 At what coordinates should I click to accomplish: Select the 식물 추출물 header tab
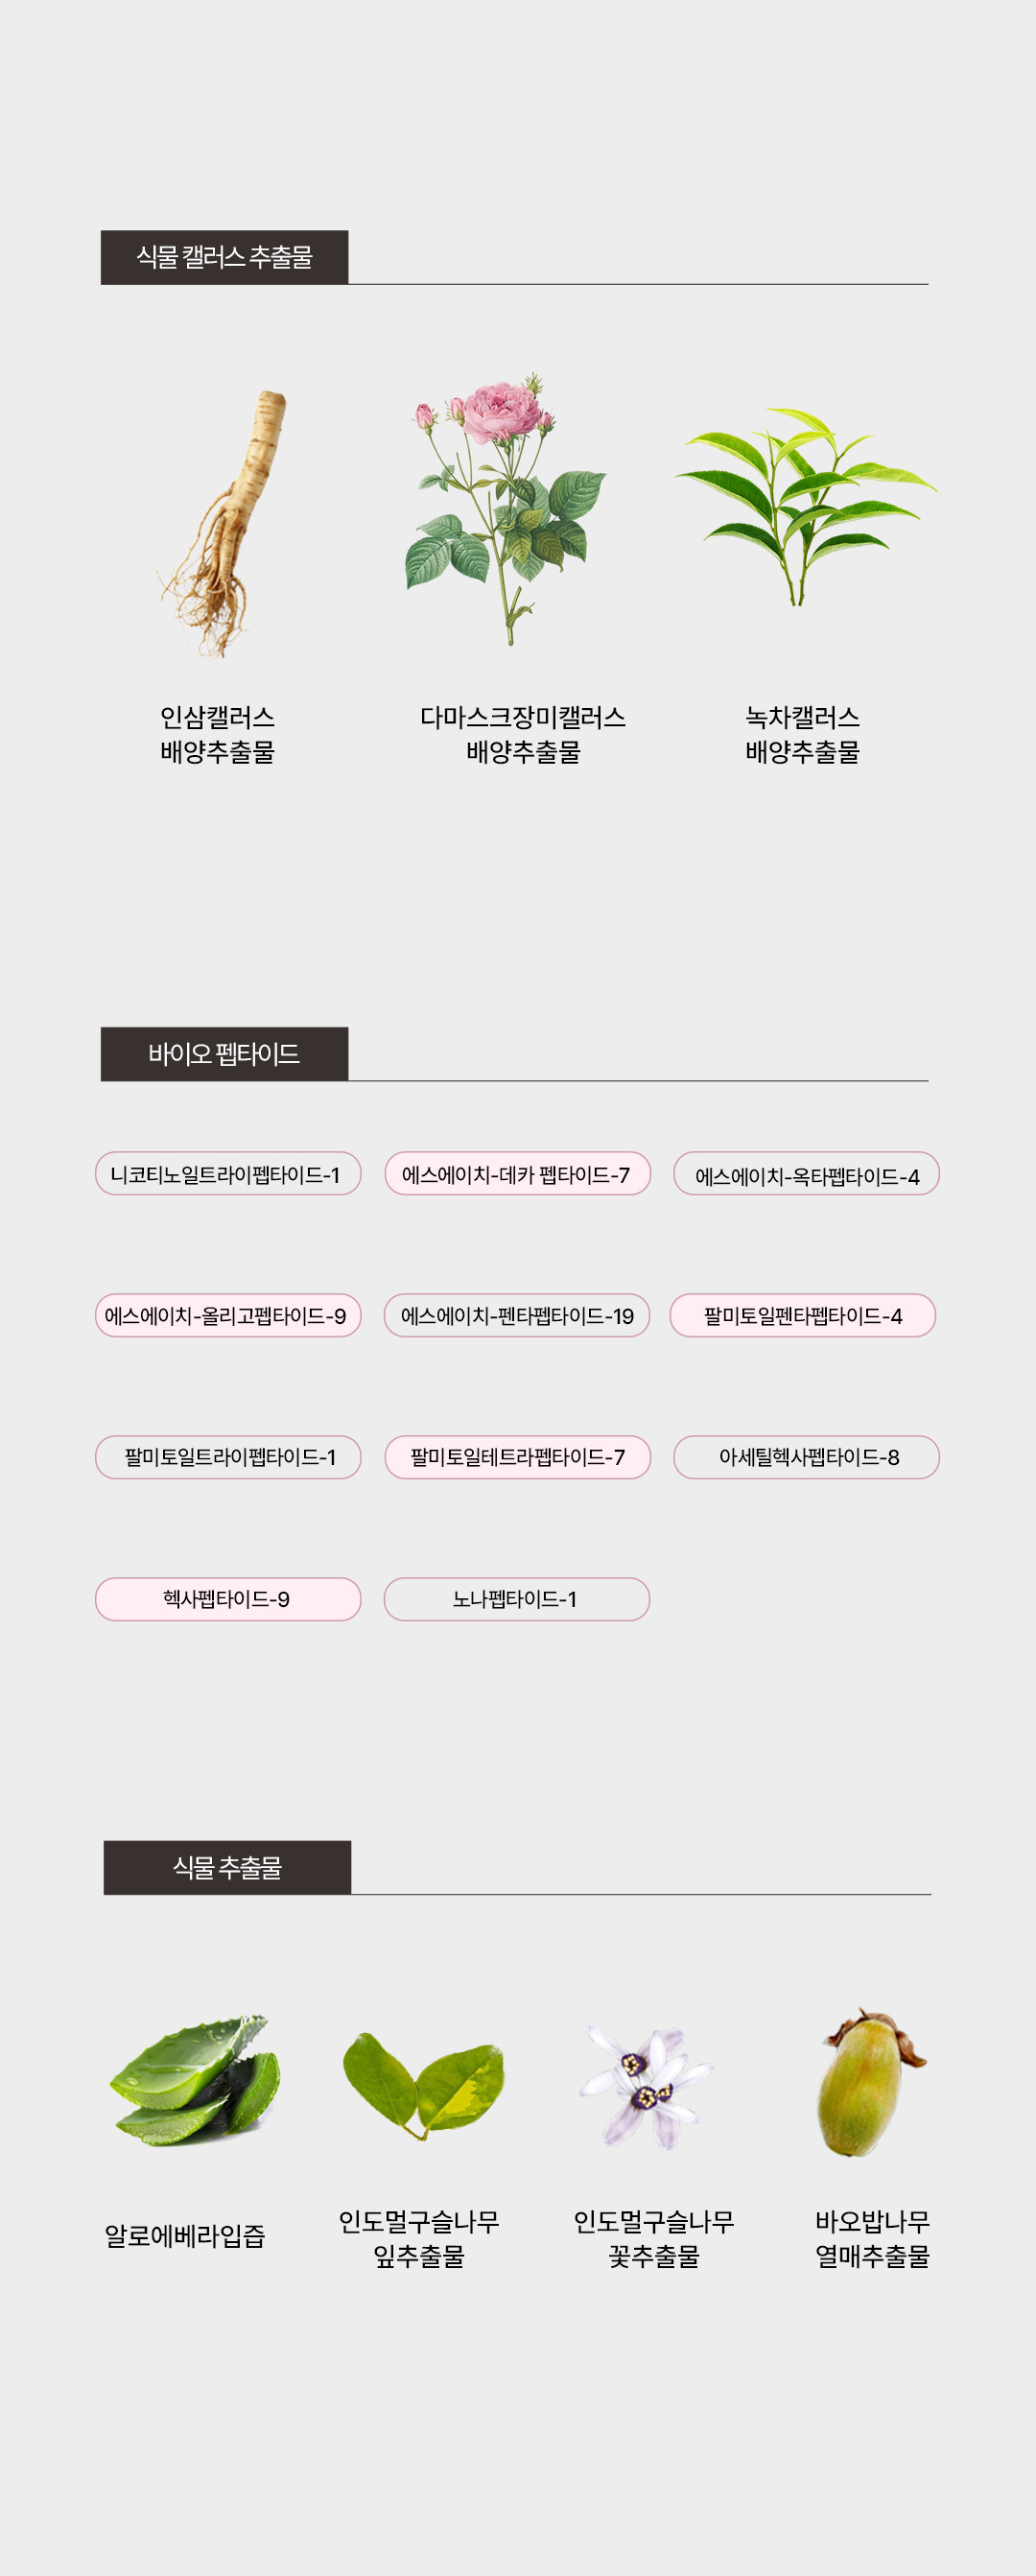click(227, 1867)
